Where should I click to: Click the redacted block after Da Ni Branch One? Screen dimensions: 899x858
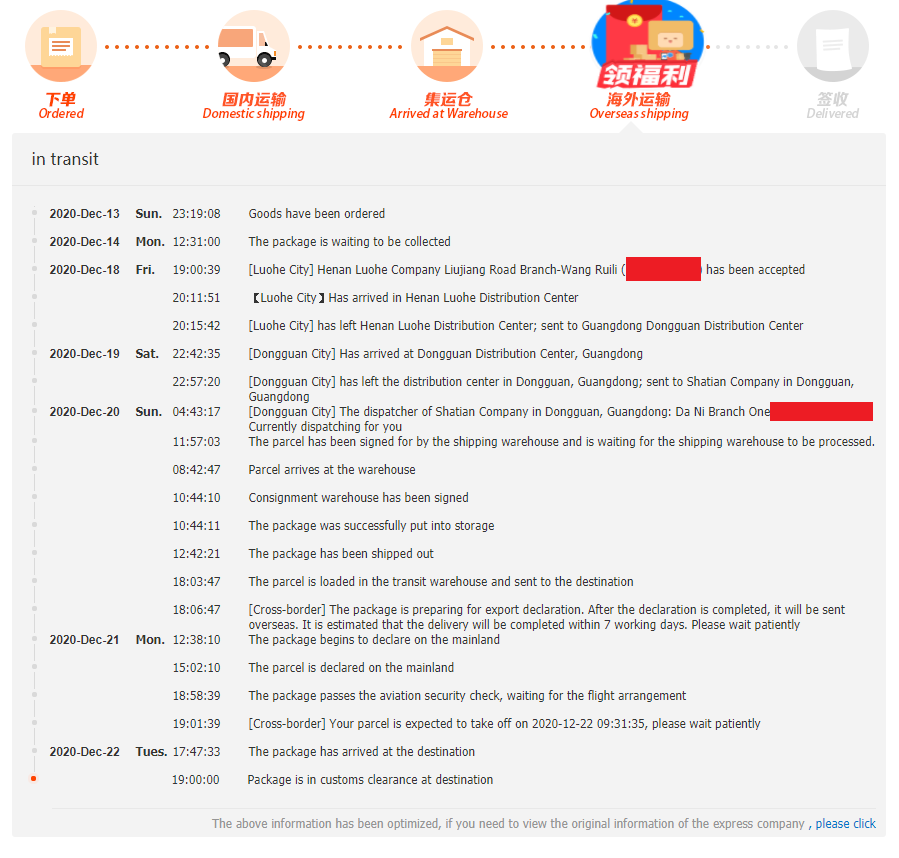coord(821,411)
